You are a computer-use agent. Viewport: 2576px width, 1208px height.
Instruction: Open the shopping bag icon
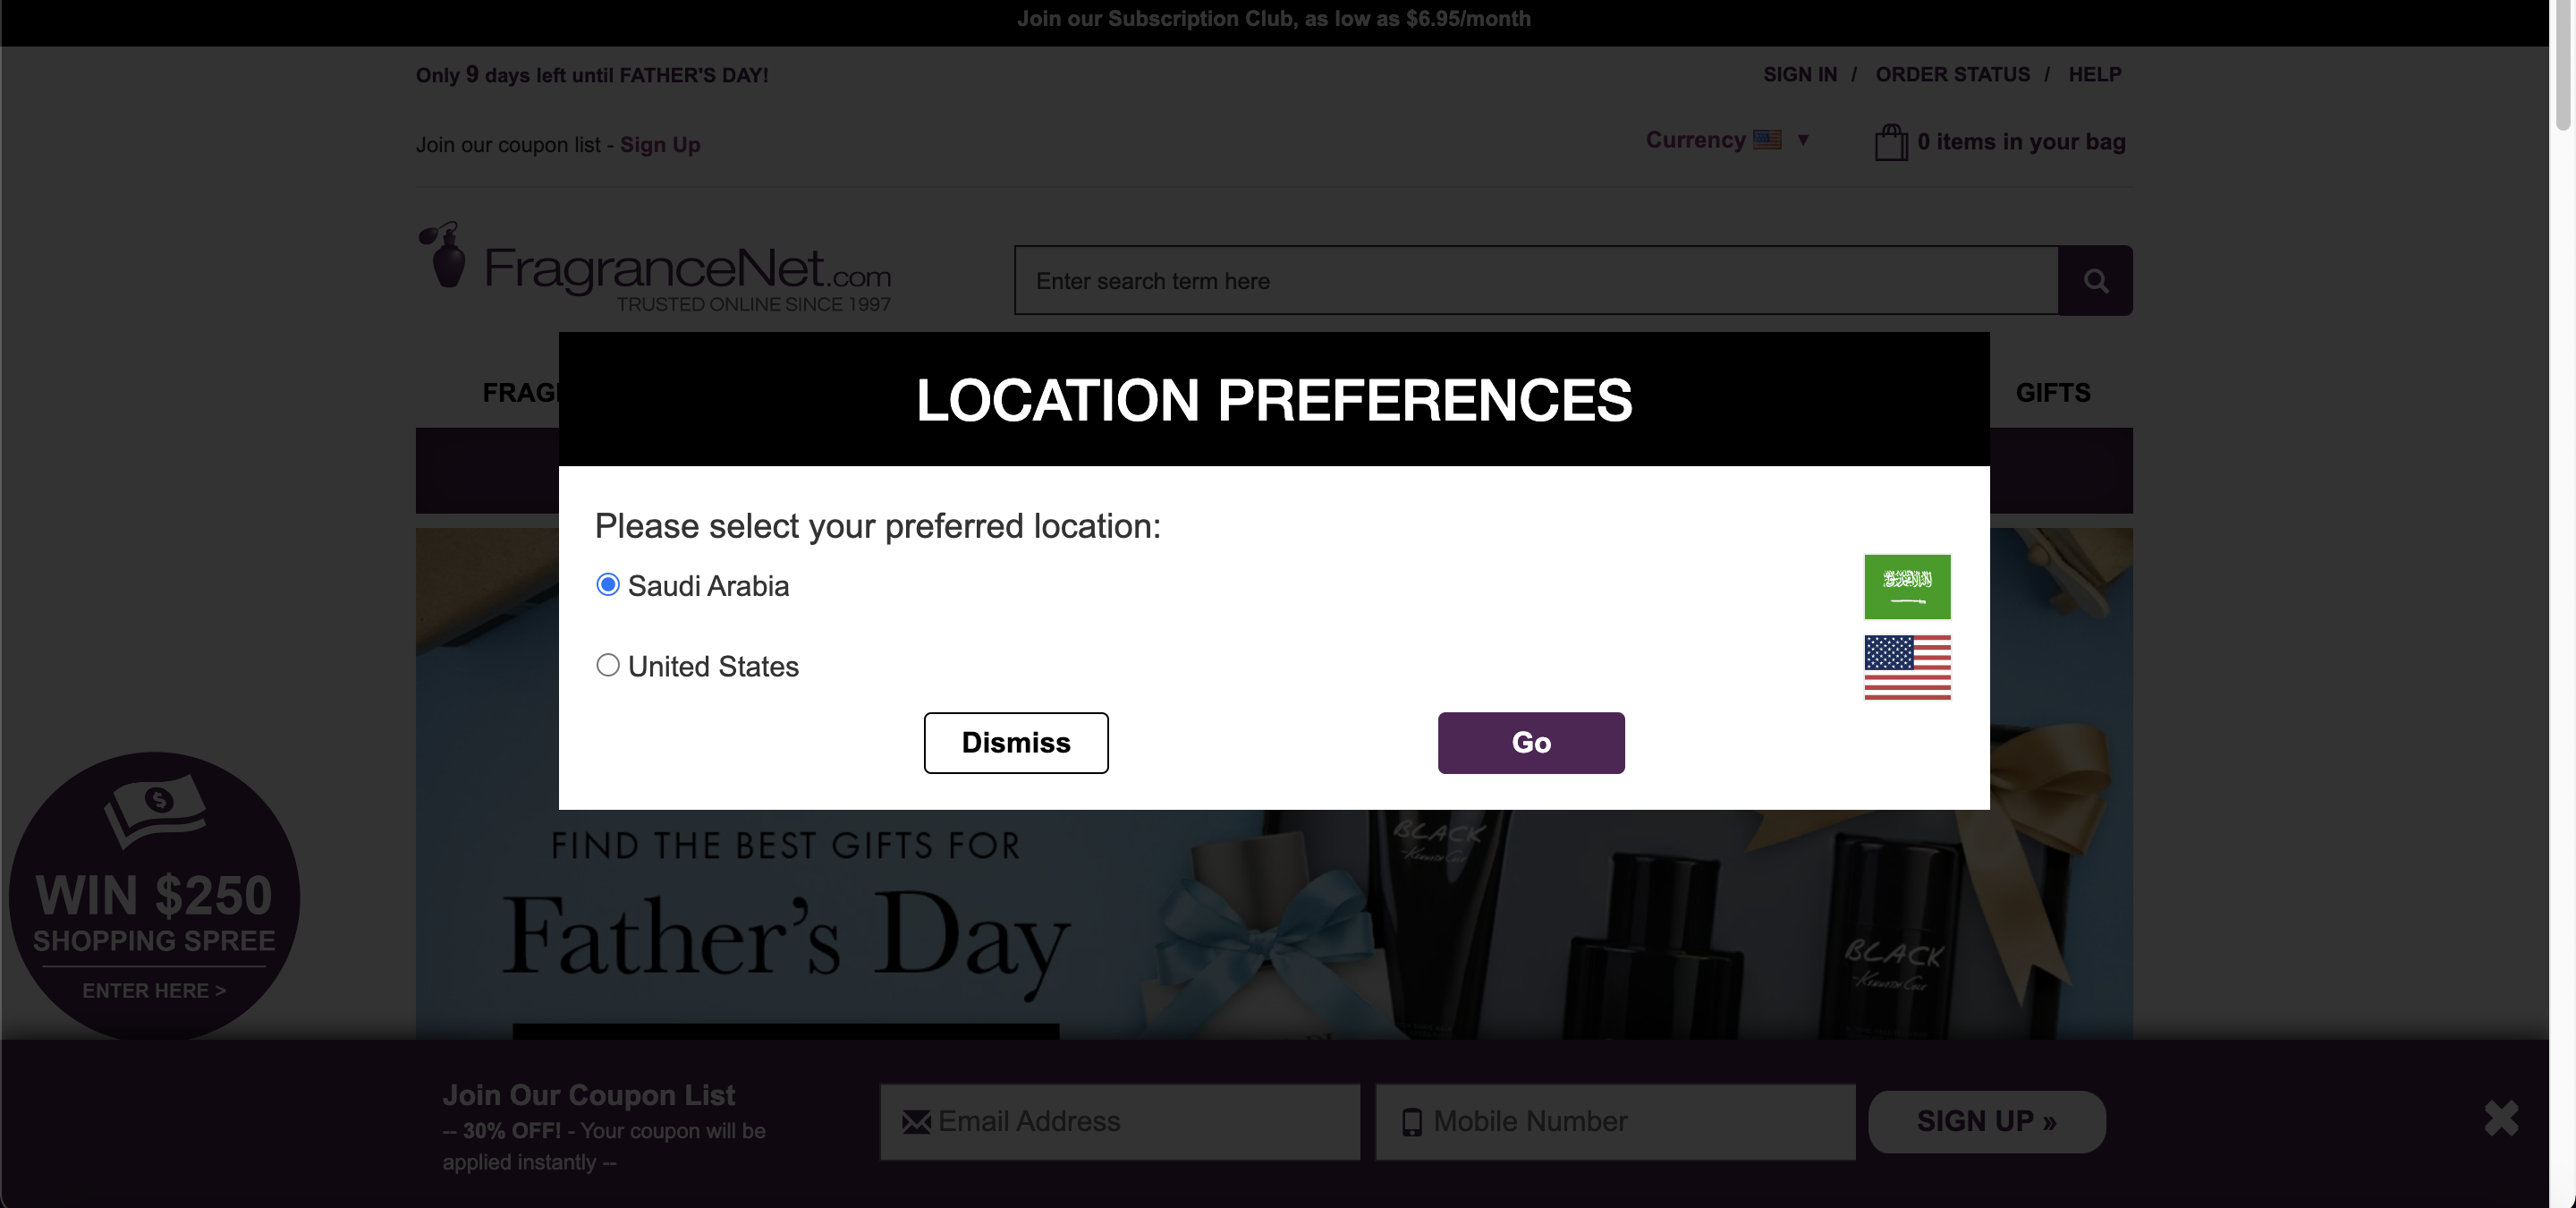tap(1891, 142)
